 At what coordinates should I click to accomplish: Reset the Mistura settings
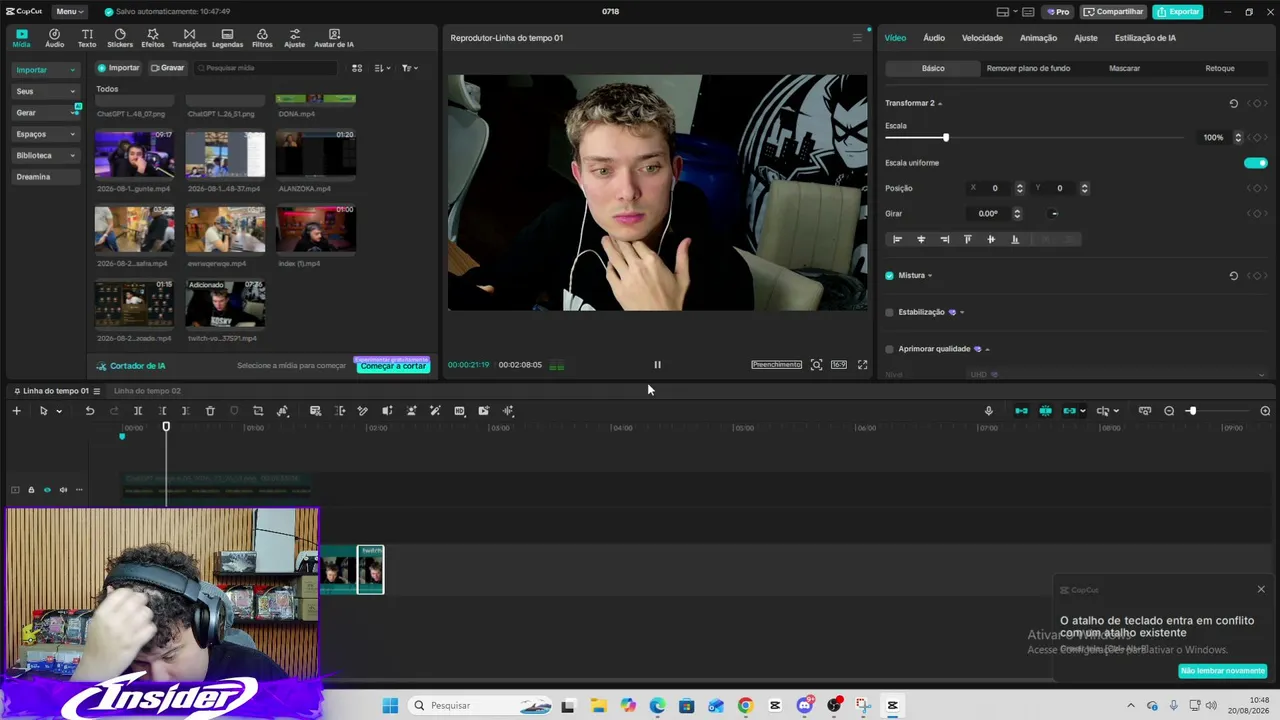pos(1233,276)
